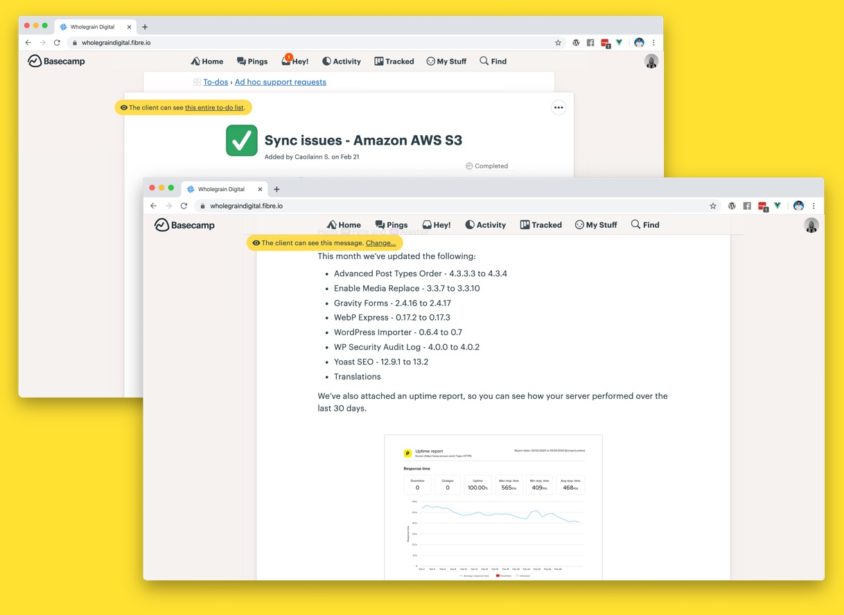844x615 pixels.
Task: Open Activity in the back window's navigation
Action: point(341,61)
